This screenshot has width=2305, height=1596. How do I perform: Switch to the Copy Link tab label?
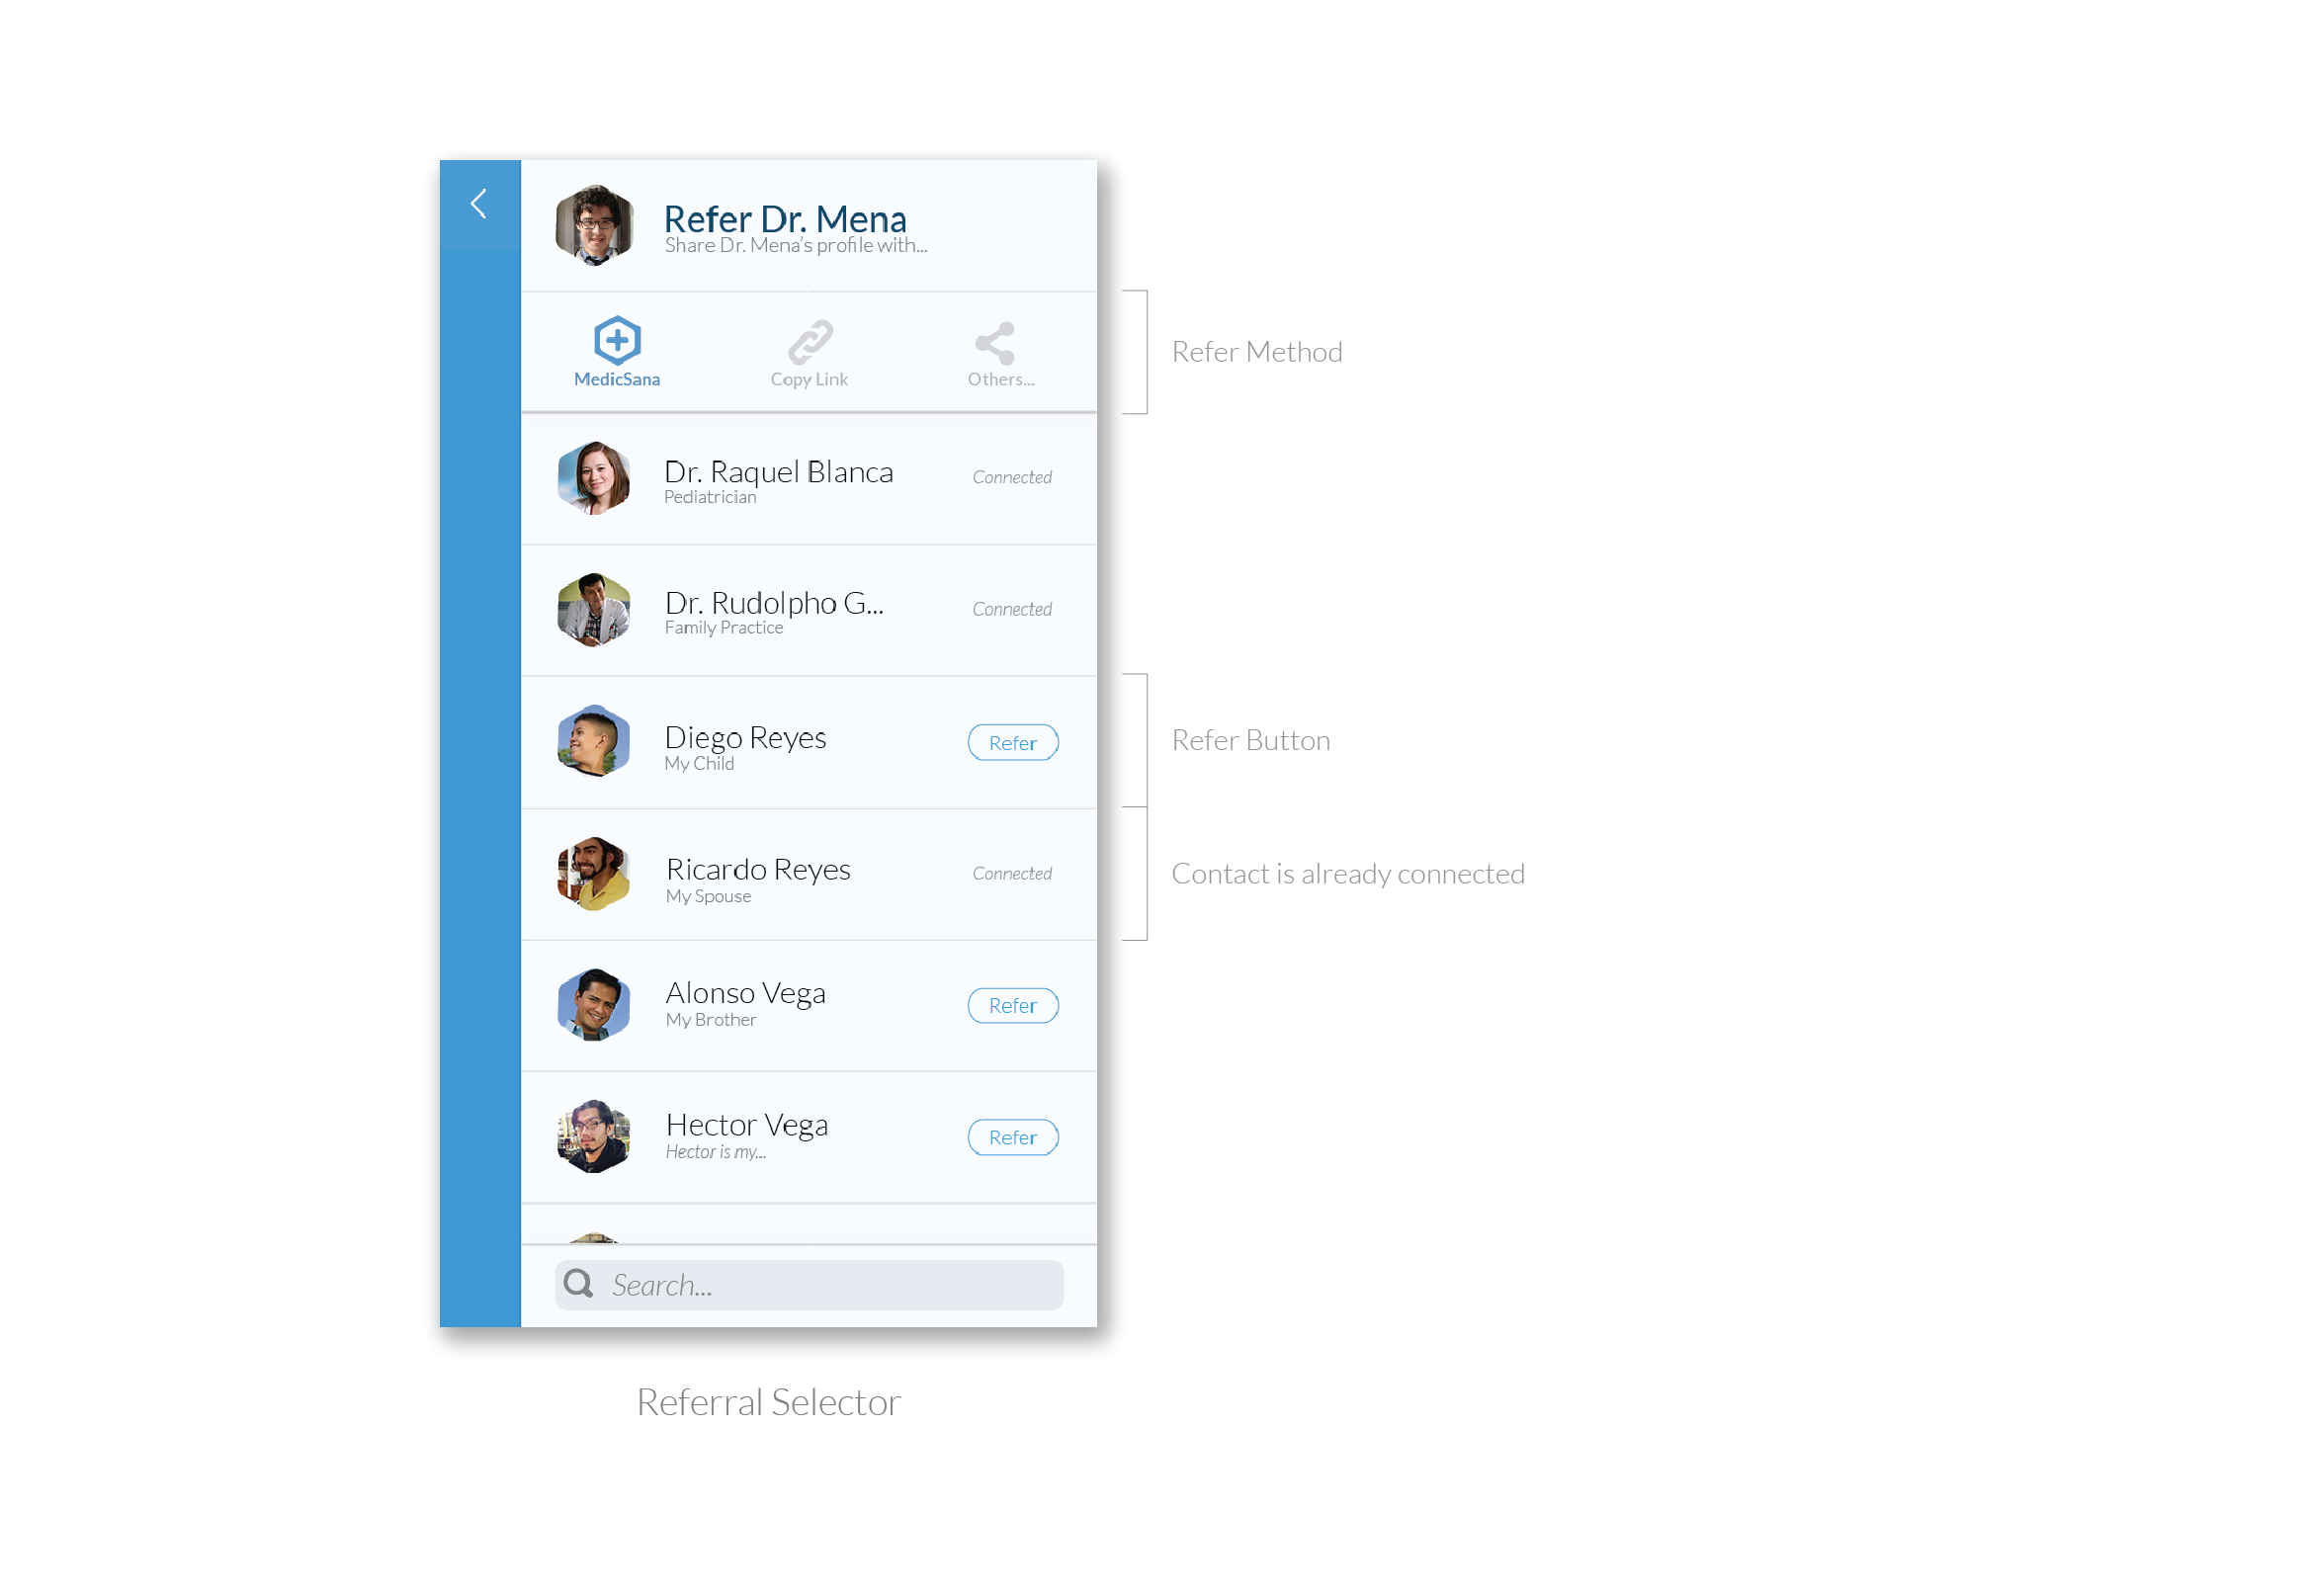tap(809, 380)
